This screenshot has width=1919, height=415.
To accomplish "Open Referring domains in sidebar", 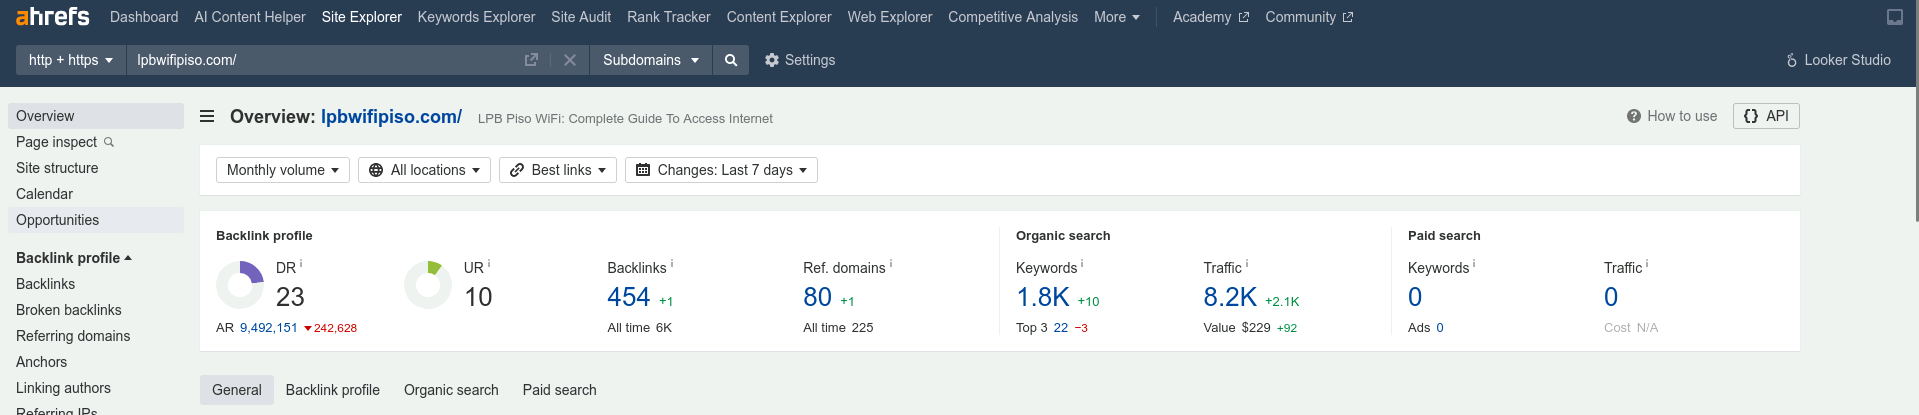I will 73,336.
